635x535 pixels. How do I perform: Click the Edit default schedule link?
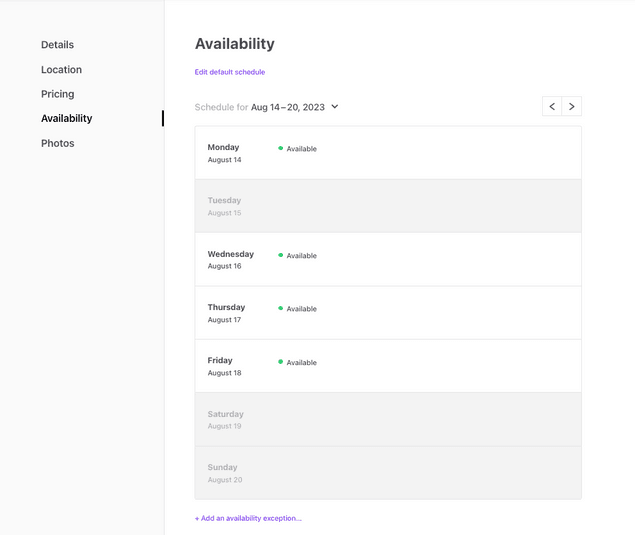pyautogui.click(x=230, y=72)
